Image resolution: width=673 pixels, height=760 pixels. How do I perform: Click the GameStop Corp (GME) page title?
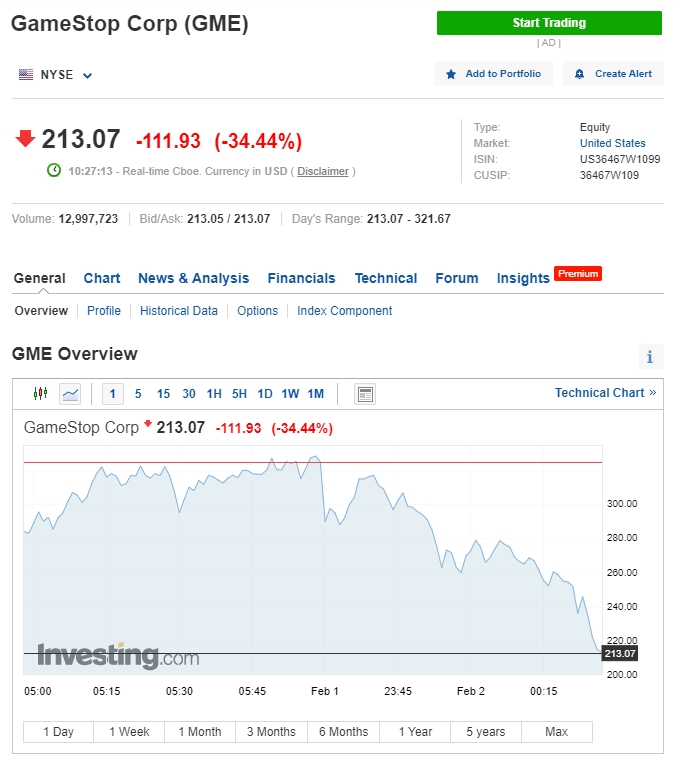tap(129, 23)
